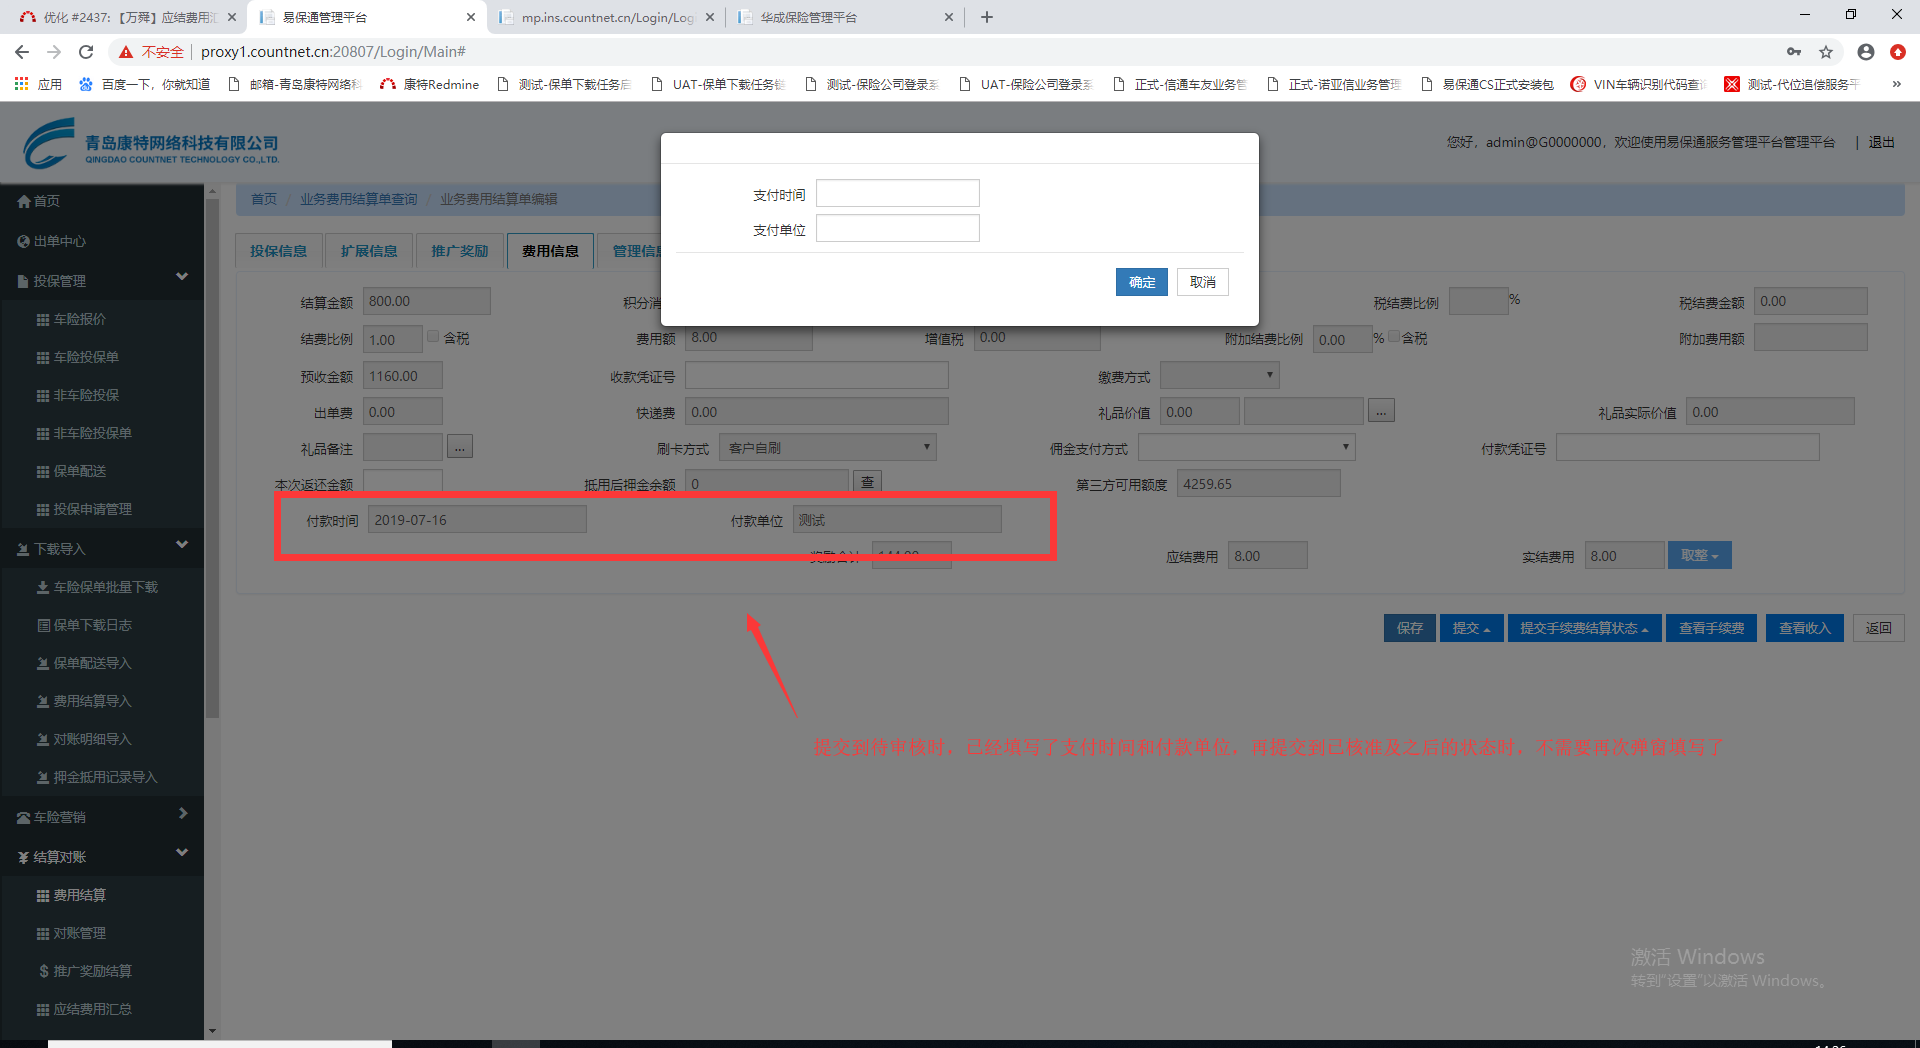Open the 康特Redmine bookmark
This screenshot has height=1048, width=1920.
(x=430, y=84)
